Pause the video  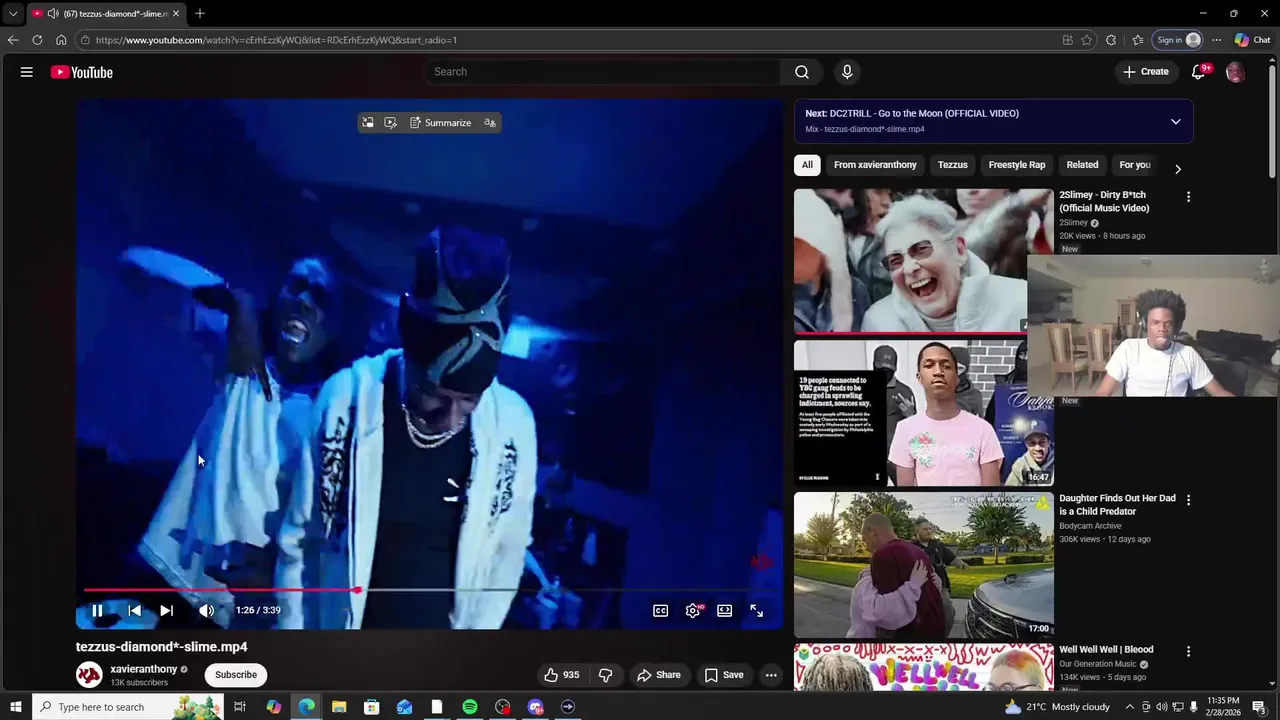97,610
